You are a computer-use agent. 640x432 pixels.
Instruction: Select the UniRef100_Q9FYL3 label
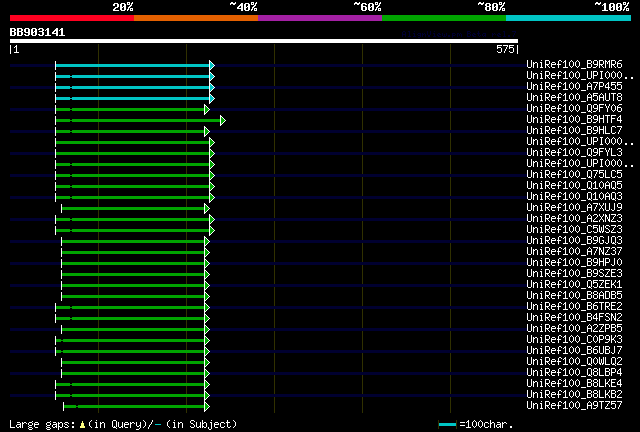pyautogui.click(x=574, y=153)
